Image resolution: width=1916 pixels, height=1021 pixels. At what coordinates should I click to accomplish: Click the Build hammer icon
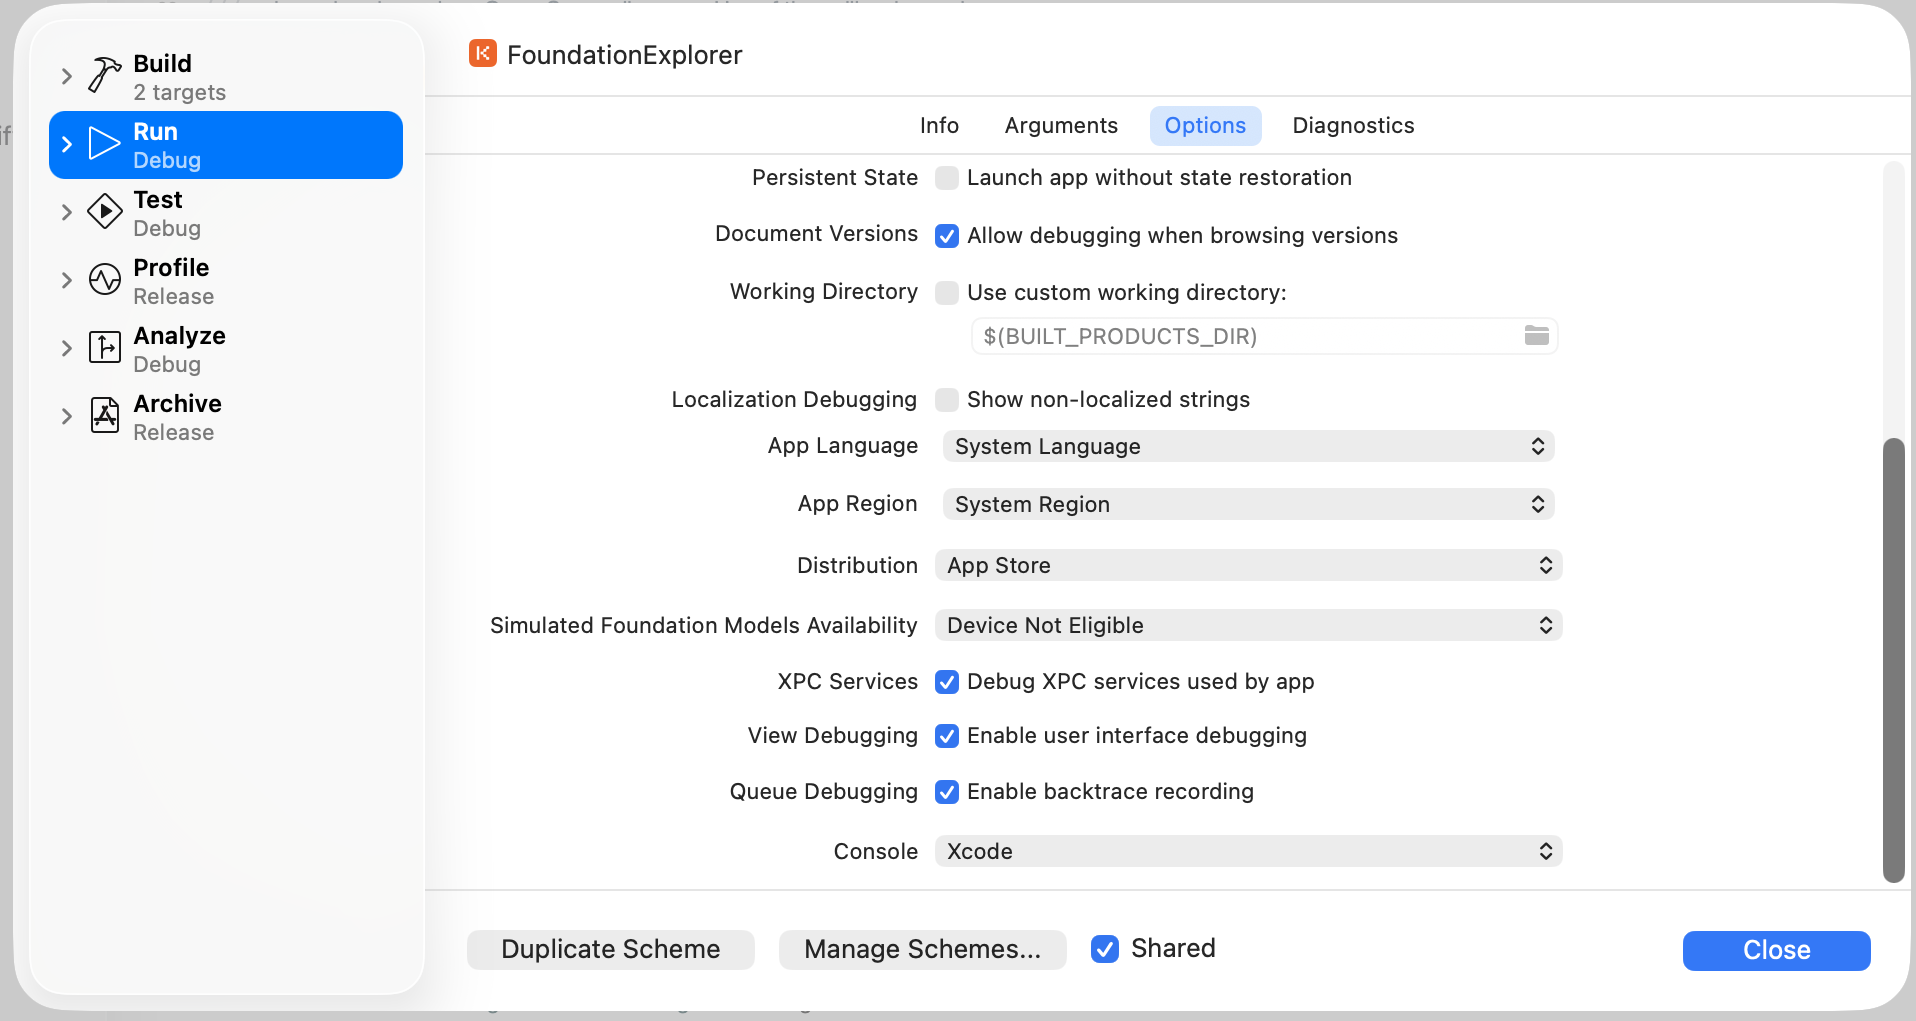pyautogui.click(x=105, y=75)
